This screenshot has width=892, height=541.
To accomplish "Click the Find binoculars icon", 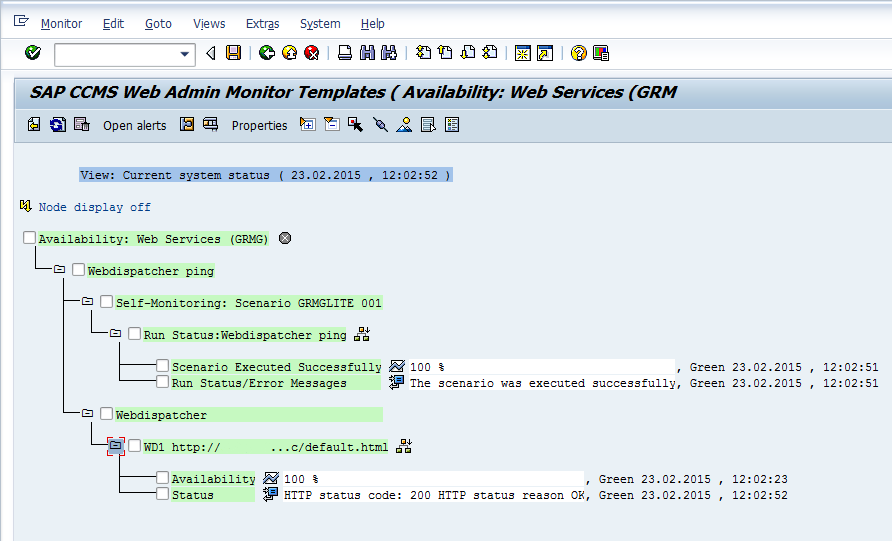I will coord(367,53).
